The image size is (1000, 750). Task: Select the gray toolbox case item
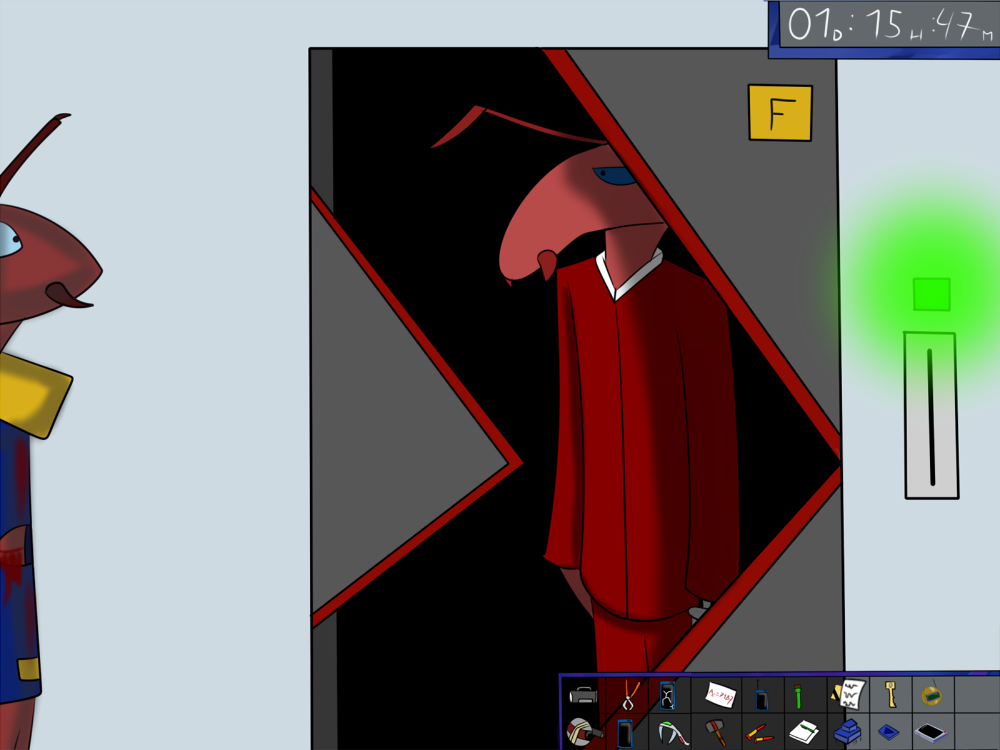tap(584, 694)
